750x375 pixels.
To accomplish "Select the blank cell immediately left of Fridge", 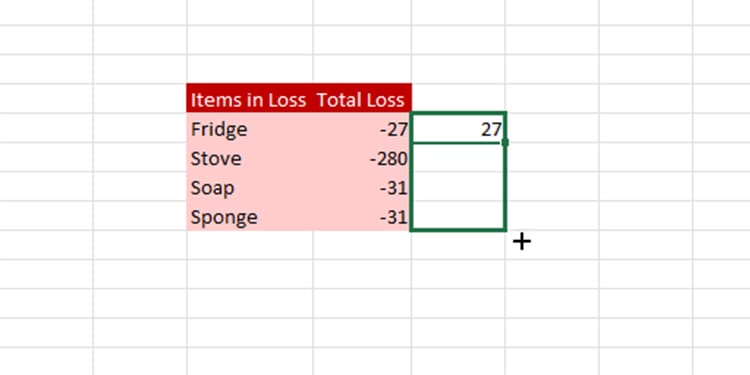I will click(x=140, y=128).
